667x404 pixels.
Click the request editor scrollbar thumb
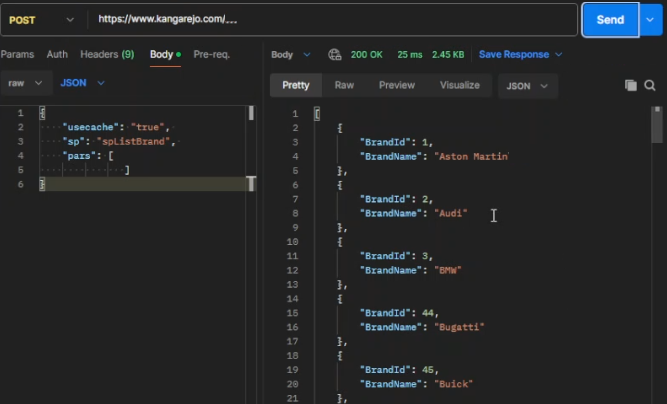pos(251,113)
